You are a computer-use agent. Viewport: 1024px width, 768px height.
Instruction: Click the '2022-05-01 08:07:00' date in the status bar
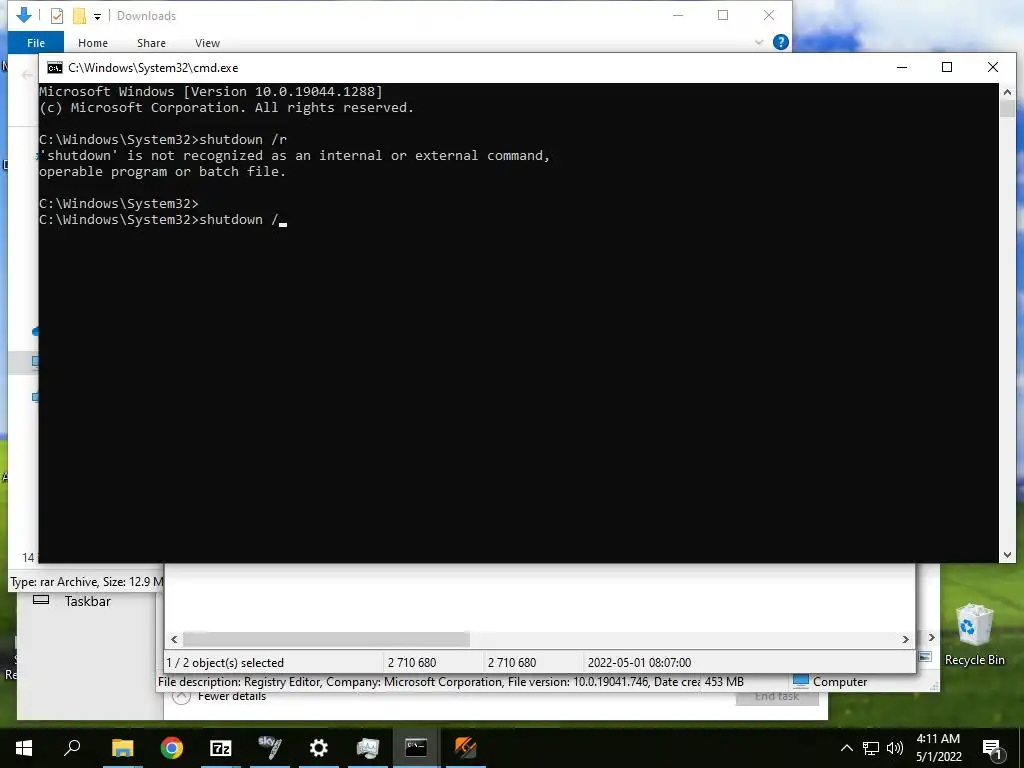[x=639, y=663]
